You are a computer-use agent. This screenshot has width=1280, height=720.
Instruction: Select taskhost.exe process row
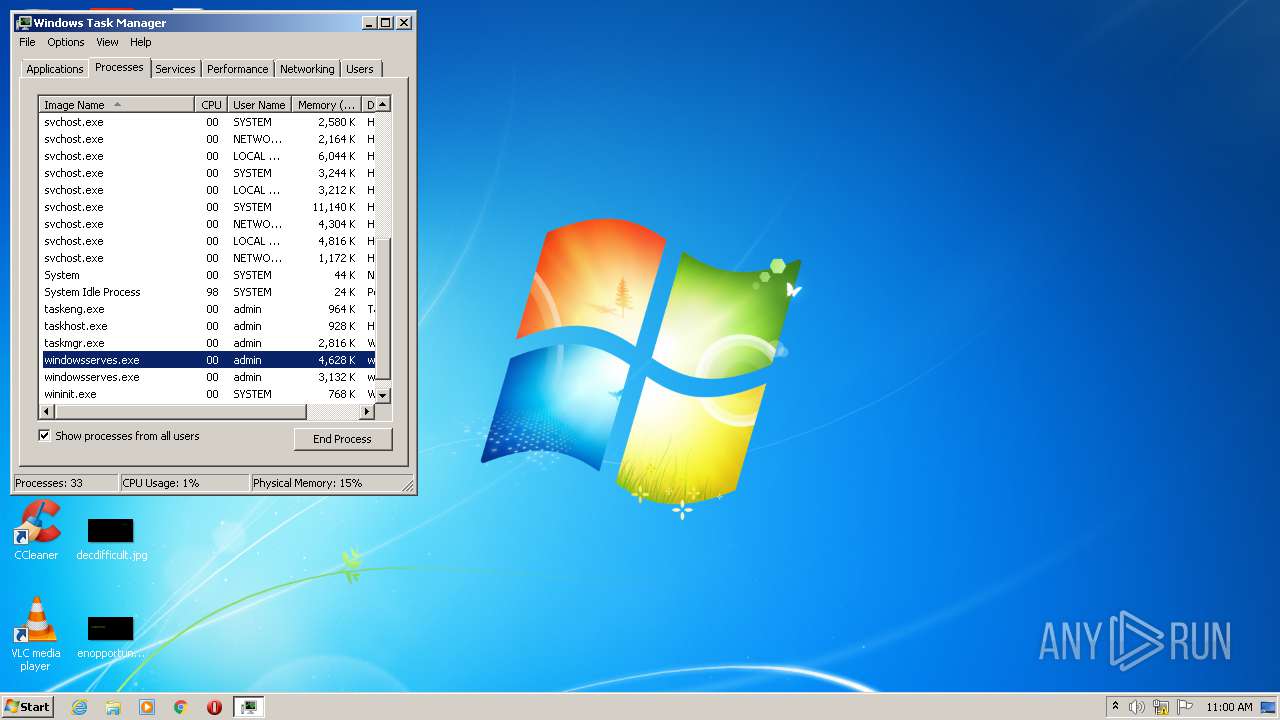coord(209,326)
